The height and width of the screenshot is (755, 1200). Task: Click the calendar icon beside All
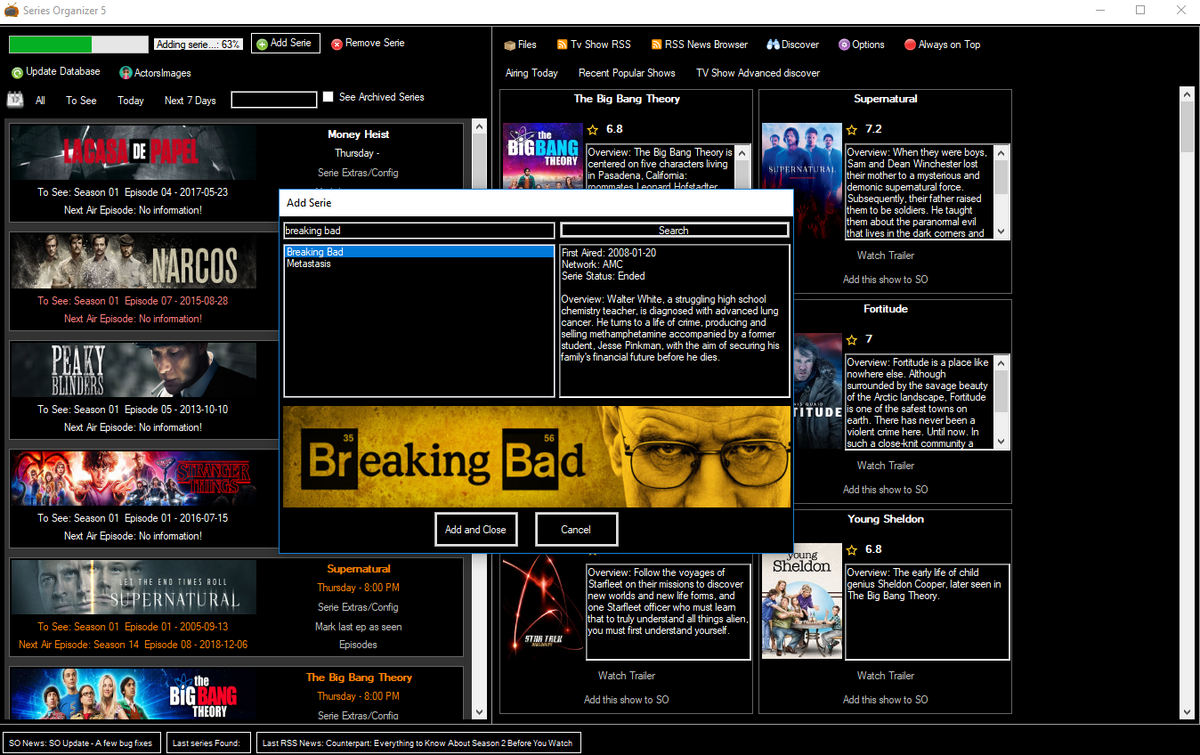tap(15, 100)
